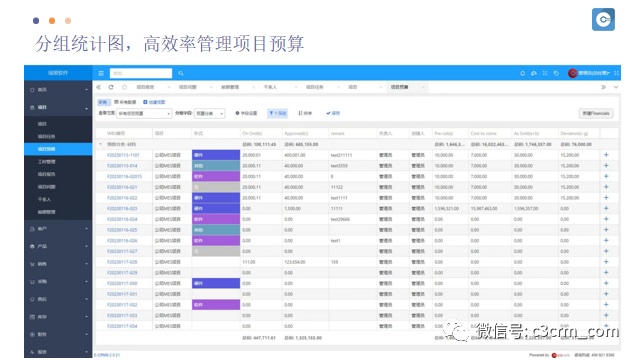Select the highlighted 项目预算 sidebar item

tap(58, 149)
